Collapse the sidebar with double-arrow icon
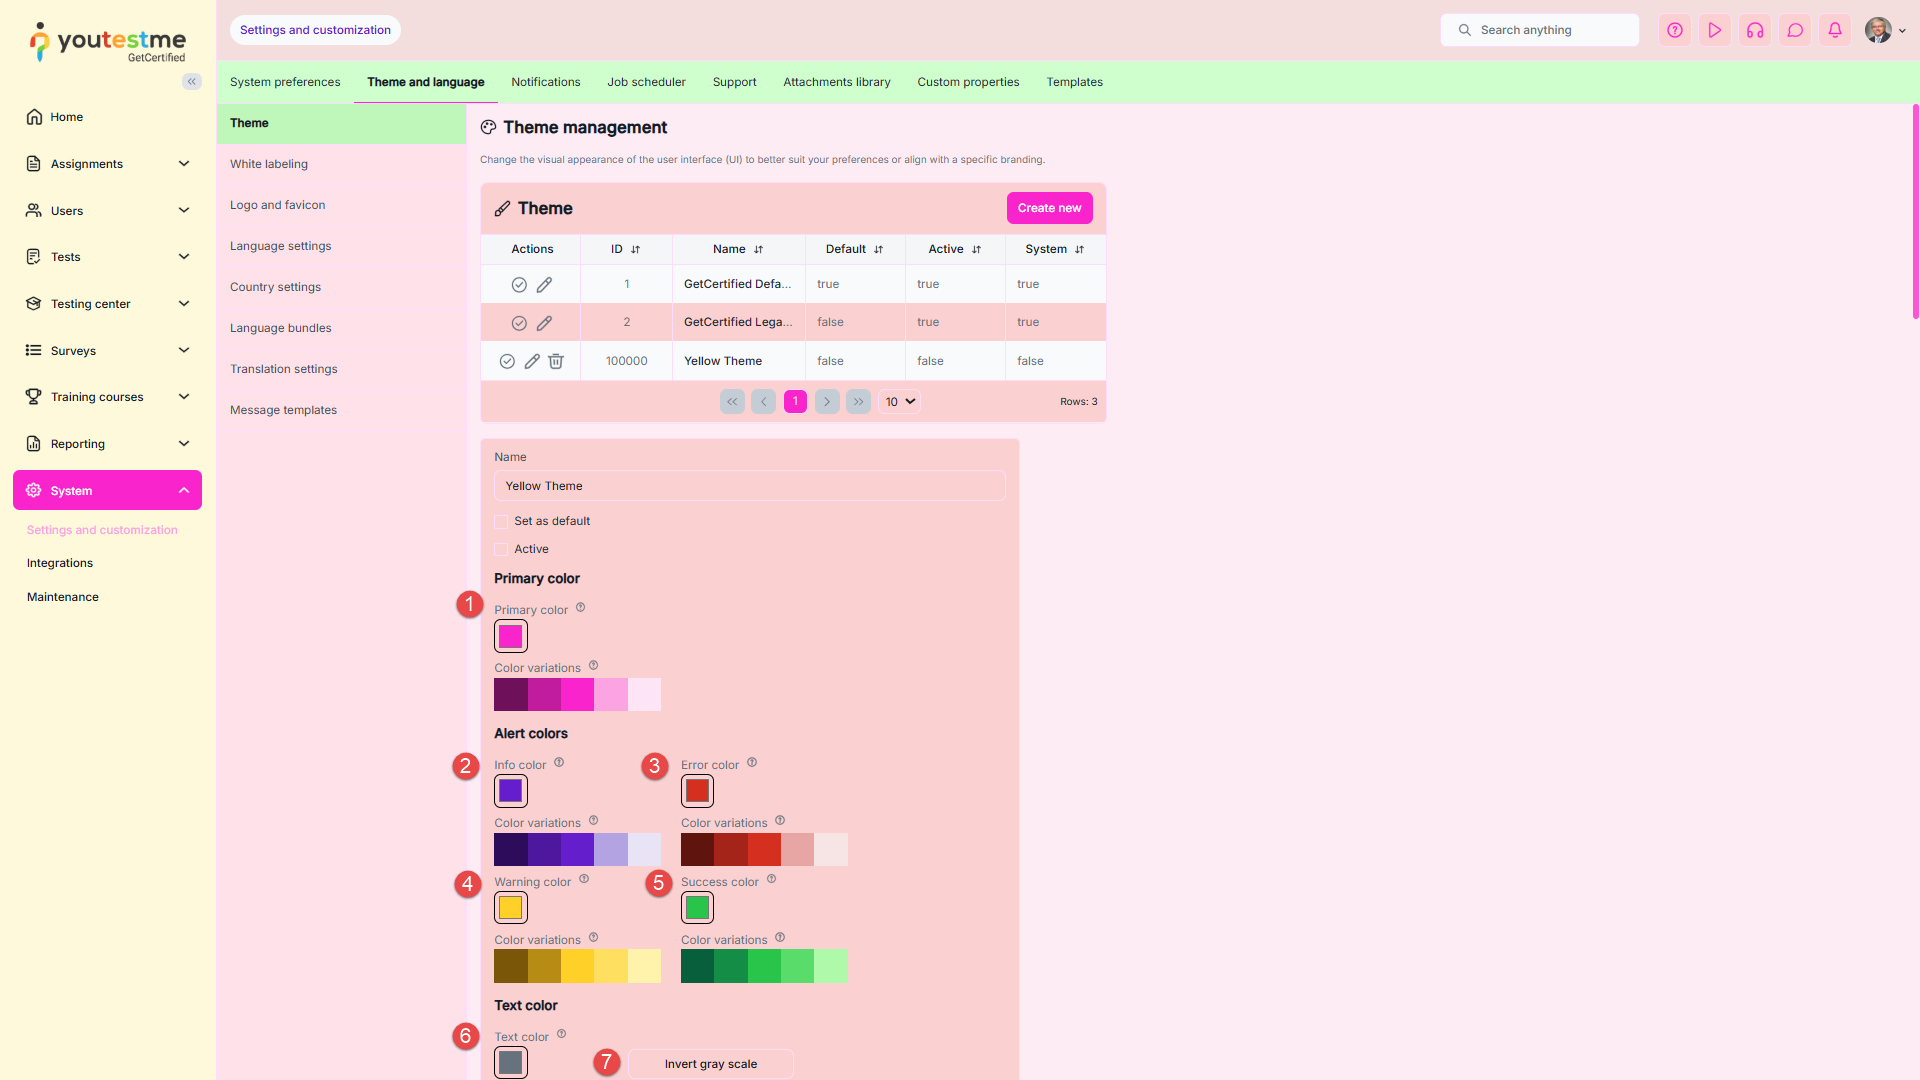 coord(192,82)
